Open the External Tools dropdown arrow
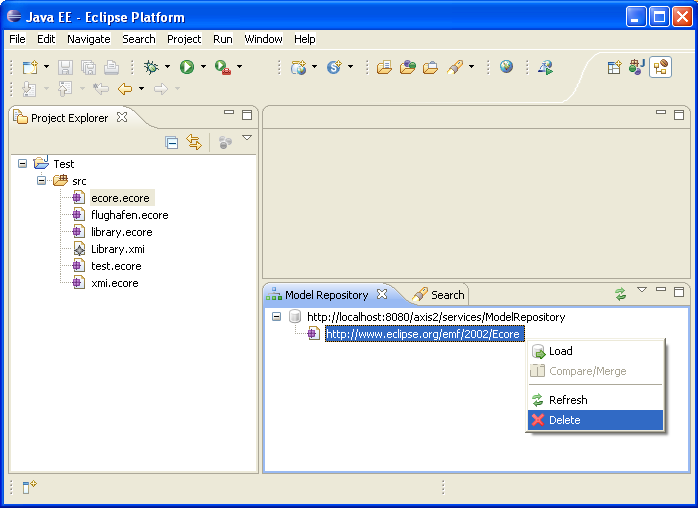 tap(239, 67)
